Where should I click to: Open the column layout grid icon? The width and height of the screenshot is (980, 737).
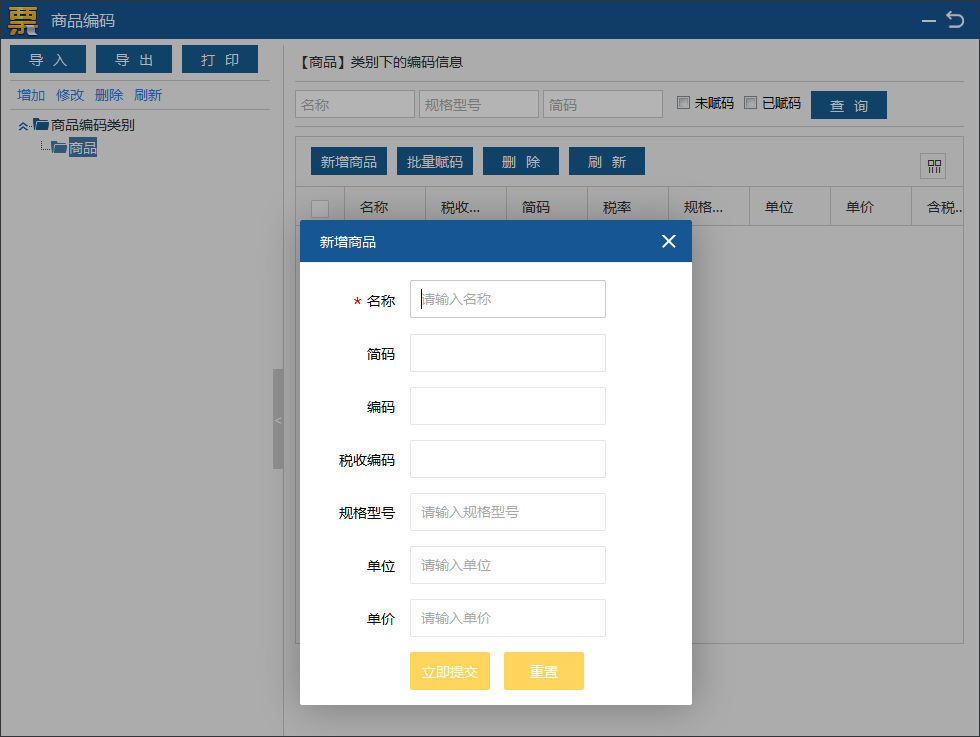[x=933, y=166]
